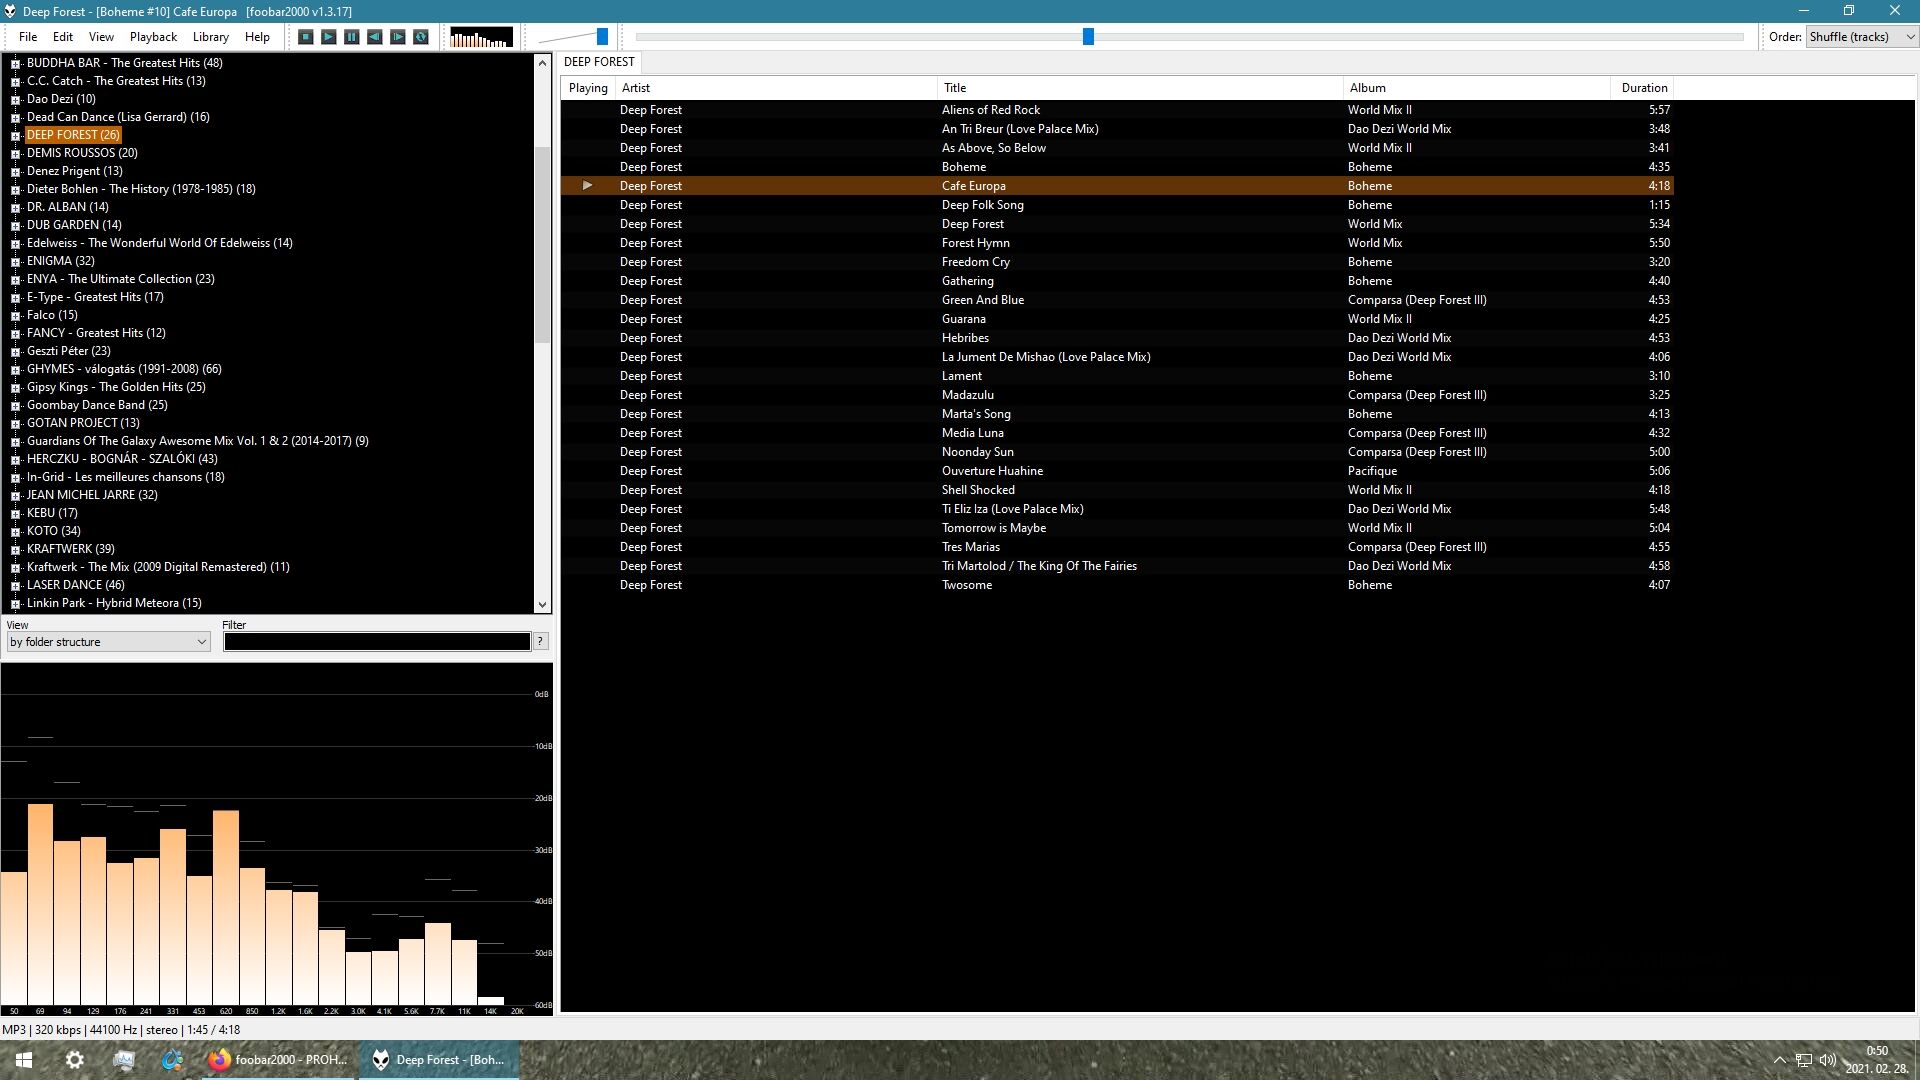Expand the Dao Dezi (10) node
The height and width of the screenshot is (1080, 1920).
click(15, 99)
